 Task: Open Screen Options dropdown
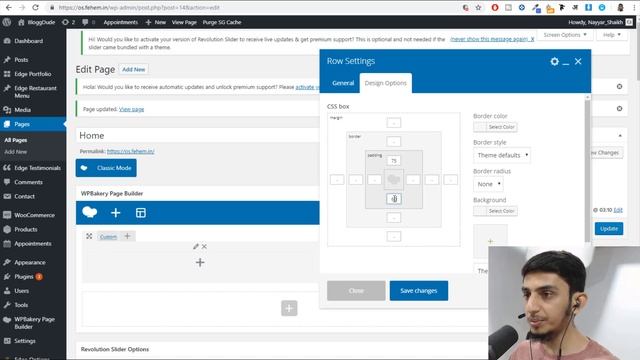tap(565, 35)
